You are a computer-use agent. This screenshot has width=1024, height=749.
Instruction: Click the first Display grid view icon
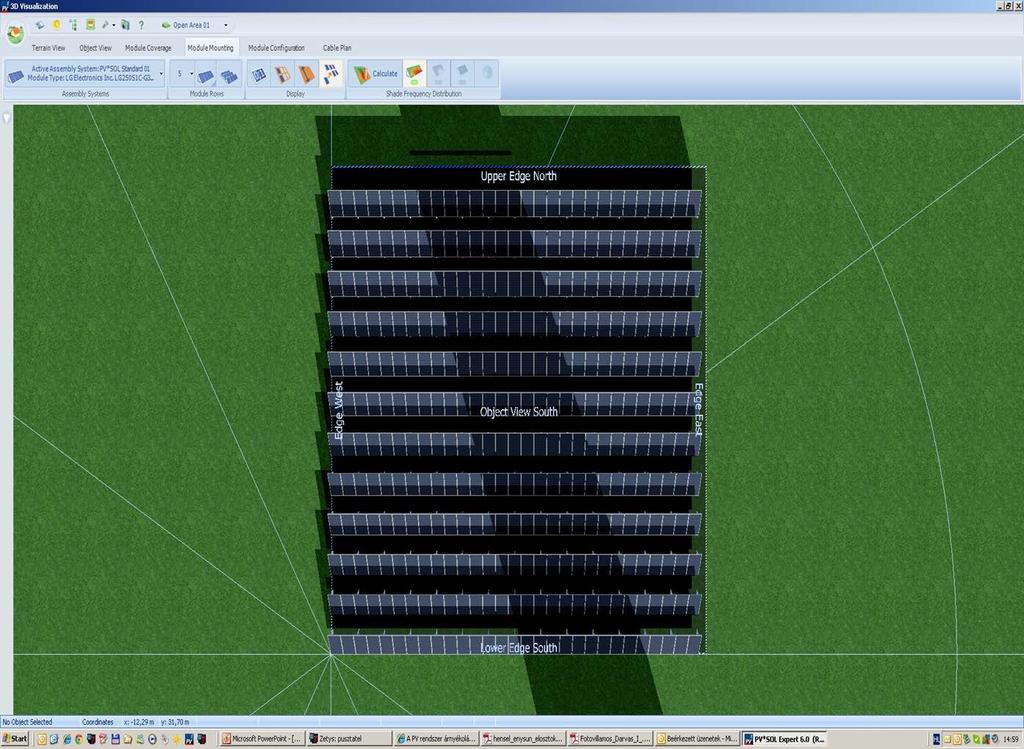click(259, 74)
